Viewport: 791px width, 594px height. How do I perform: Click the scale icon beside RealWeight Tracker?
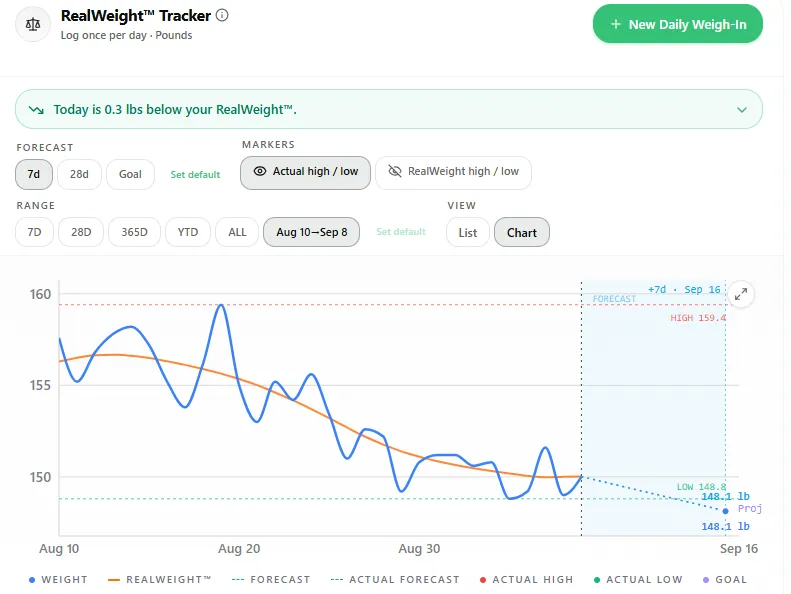click(x=33, y=24)
